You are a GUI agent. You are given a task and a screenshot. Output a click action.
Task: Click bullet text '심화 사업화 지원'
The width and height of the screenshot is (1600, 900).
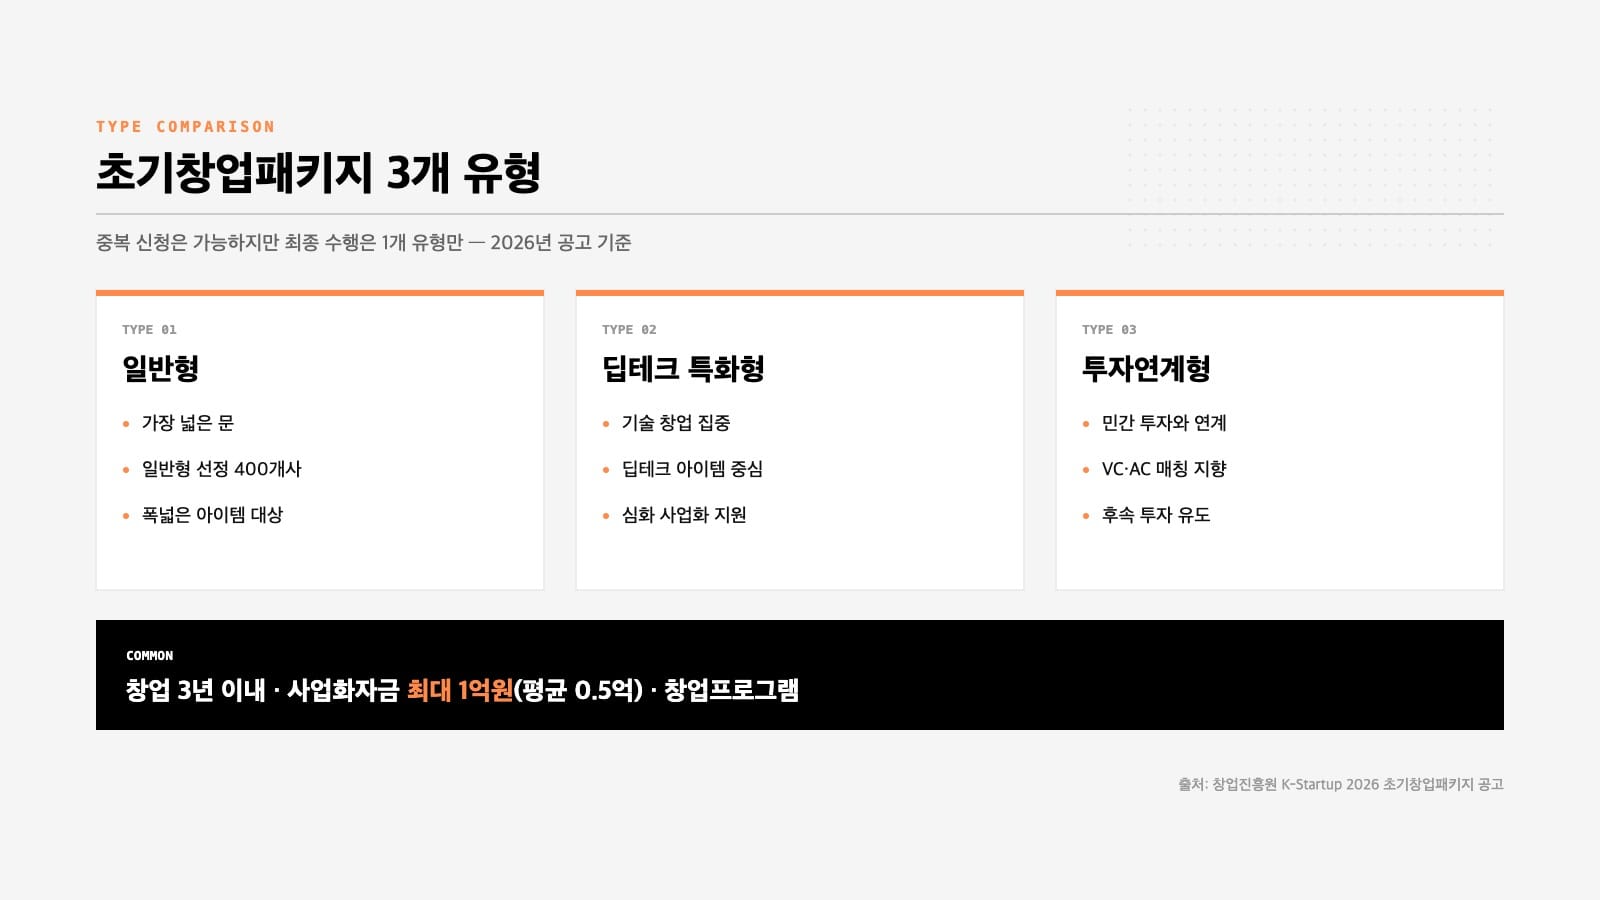click(x=684, y=515)
